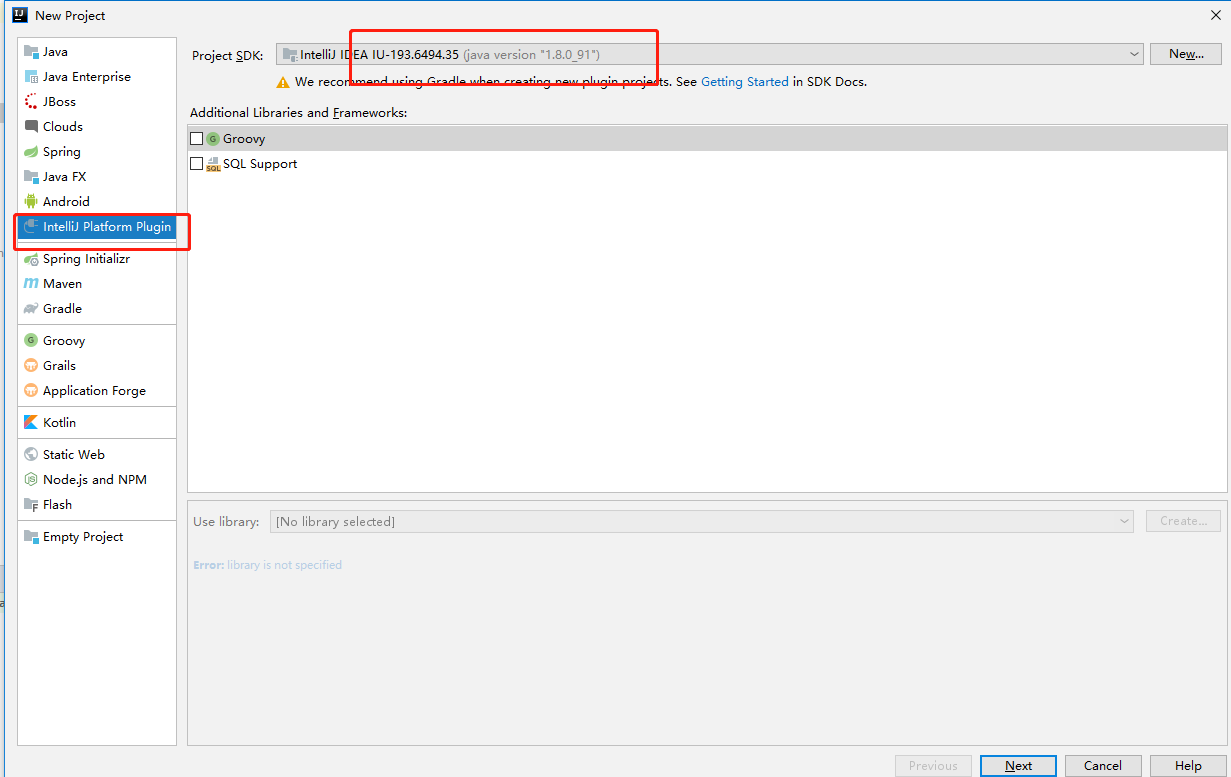Open the Use library dropdown
Viewport: 1231px width, 777px height.
click(701, 521)
